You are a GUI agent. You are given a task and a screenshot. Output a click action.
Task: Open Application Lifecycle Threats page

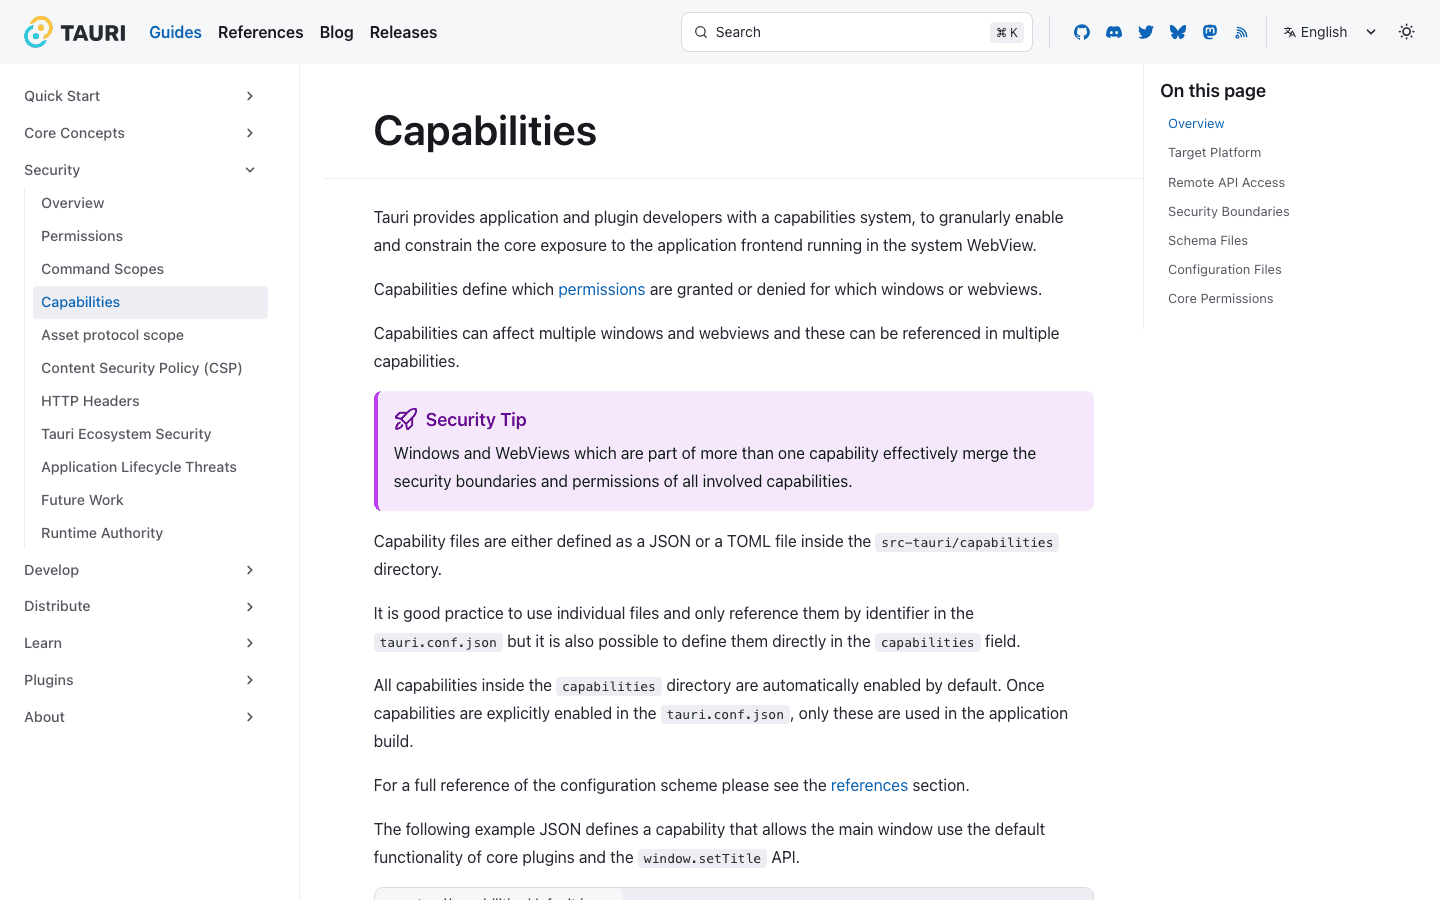(150, 467)
